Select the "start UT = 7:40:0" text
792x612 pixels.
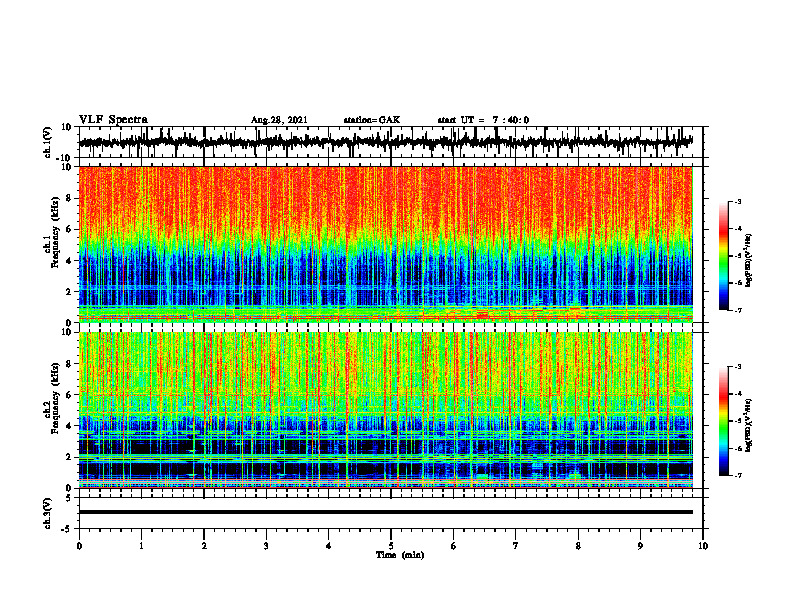click(x=483, y=120)
